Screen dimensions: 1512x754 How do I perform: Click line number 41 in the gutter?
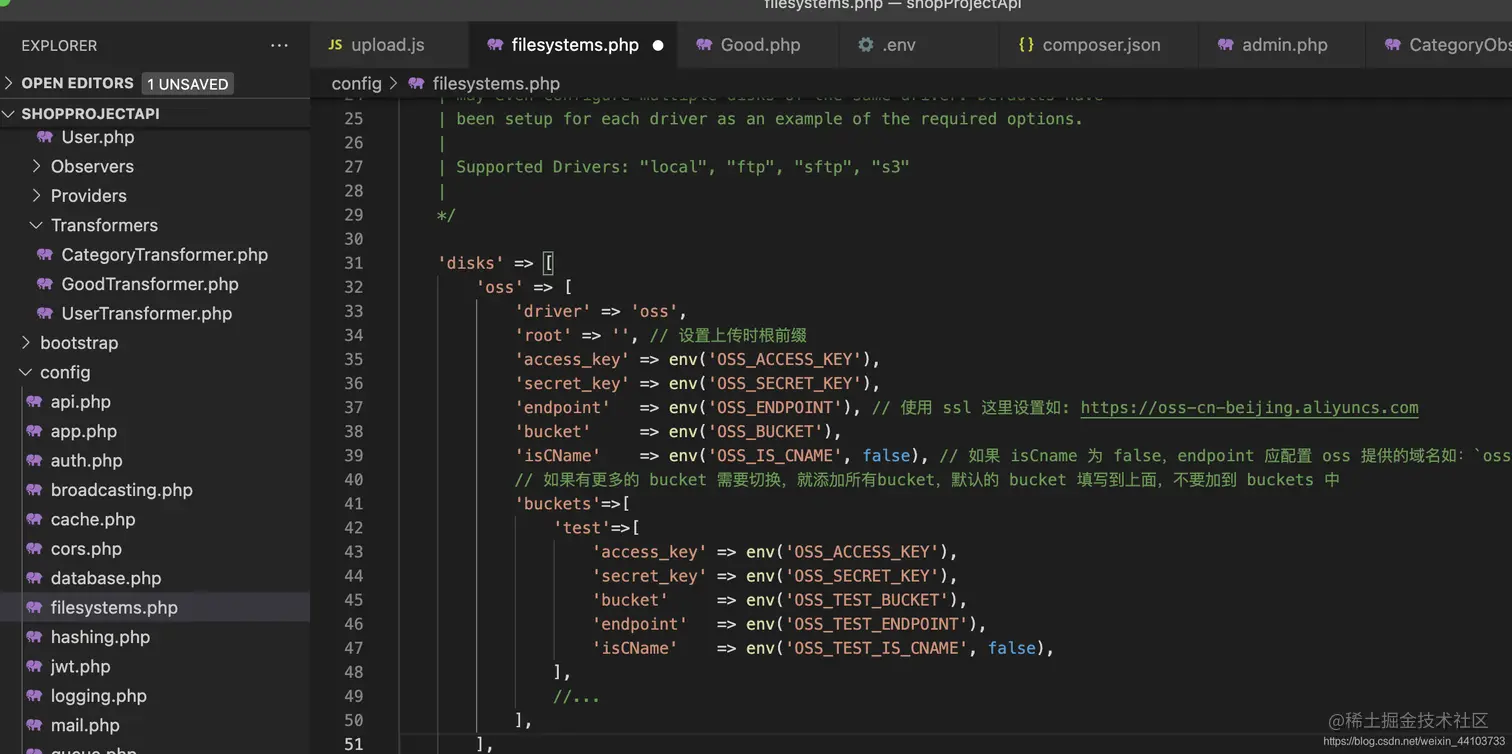click(353, 504)
